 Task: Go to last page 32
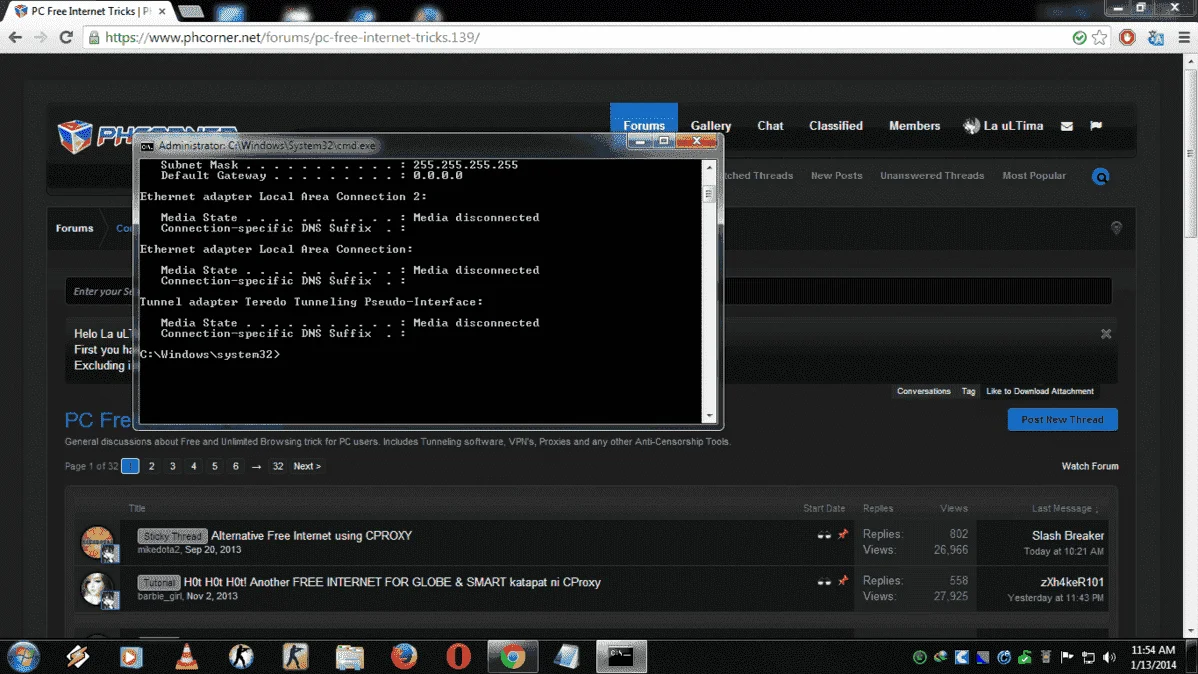pos(277,466)
